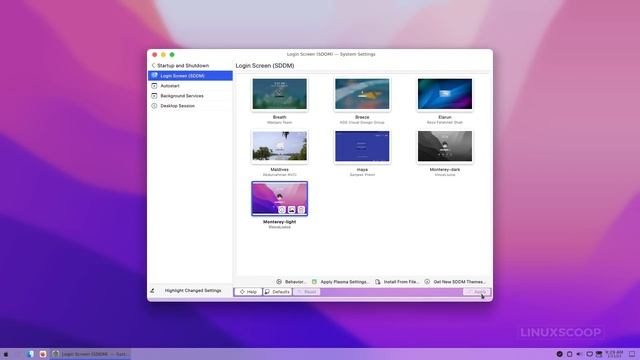Image resolution: width=640 pixels, height=360 pixels.
Task: Click the Desktop Session sidebar icon
Action: click(x=154, y=106)
